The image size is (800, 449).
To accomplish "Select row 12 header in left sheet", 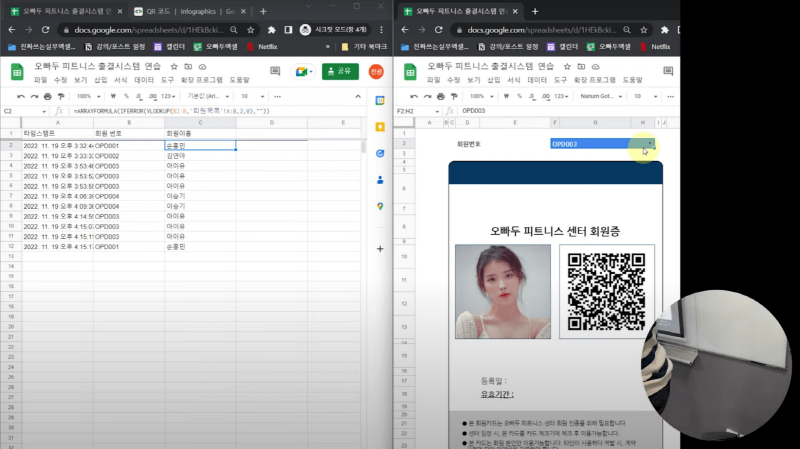I will point(10,246).
